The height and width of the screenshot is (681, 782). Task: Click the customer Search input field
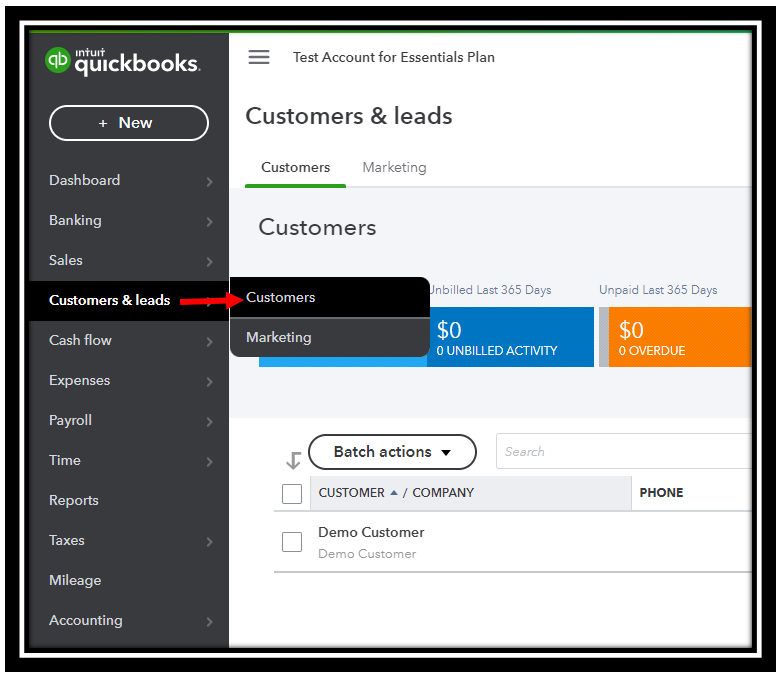coord(623,452)
